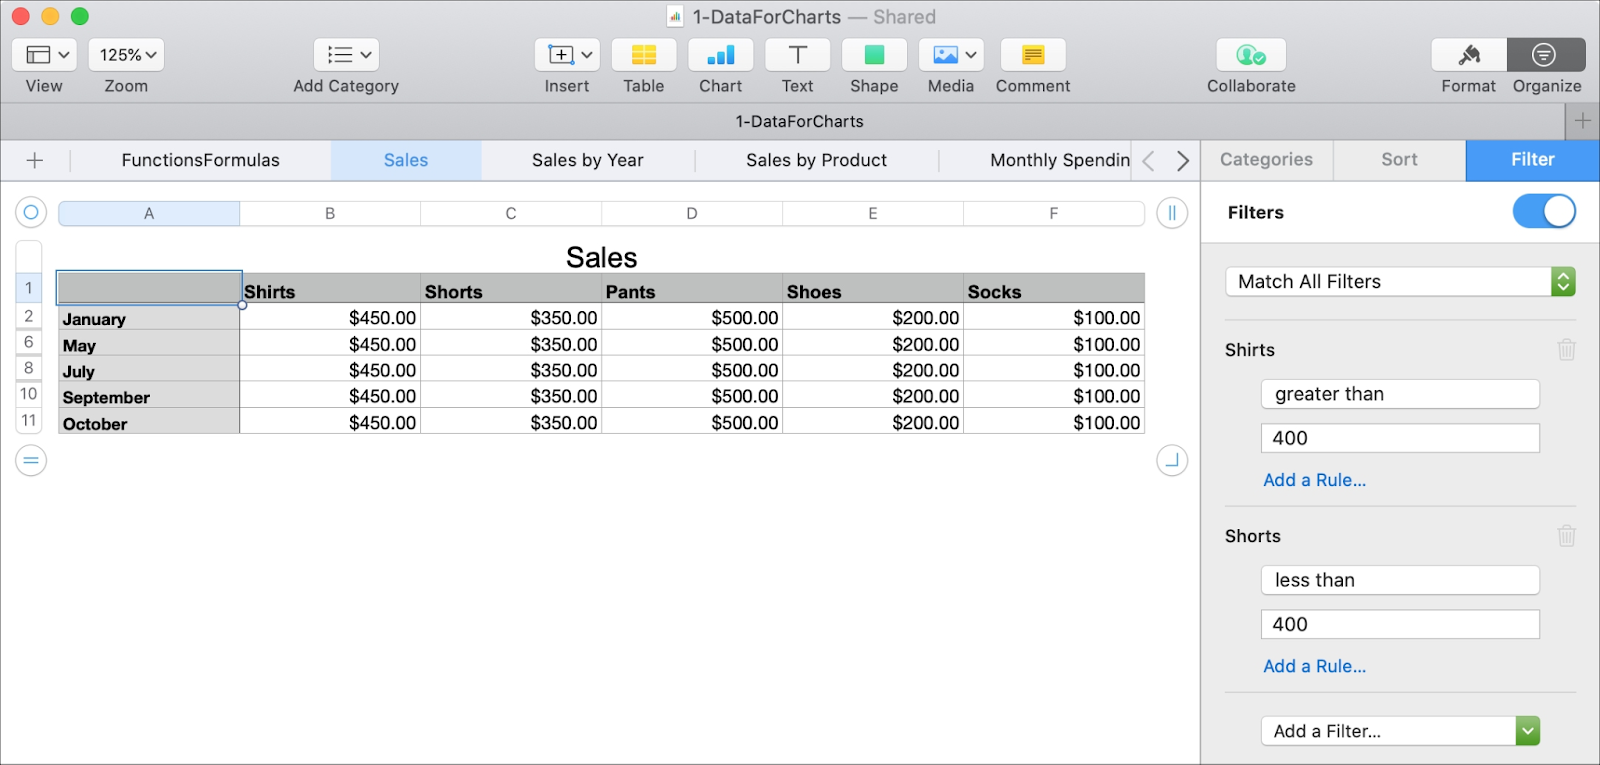The width and height of the screenshot is (1600, 765).
Task: Select column A header
Action: tap(149, 213)
